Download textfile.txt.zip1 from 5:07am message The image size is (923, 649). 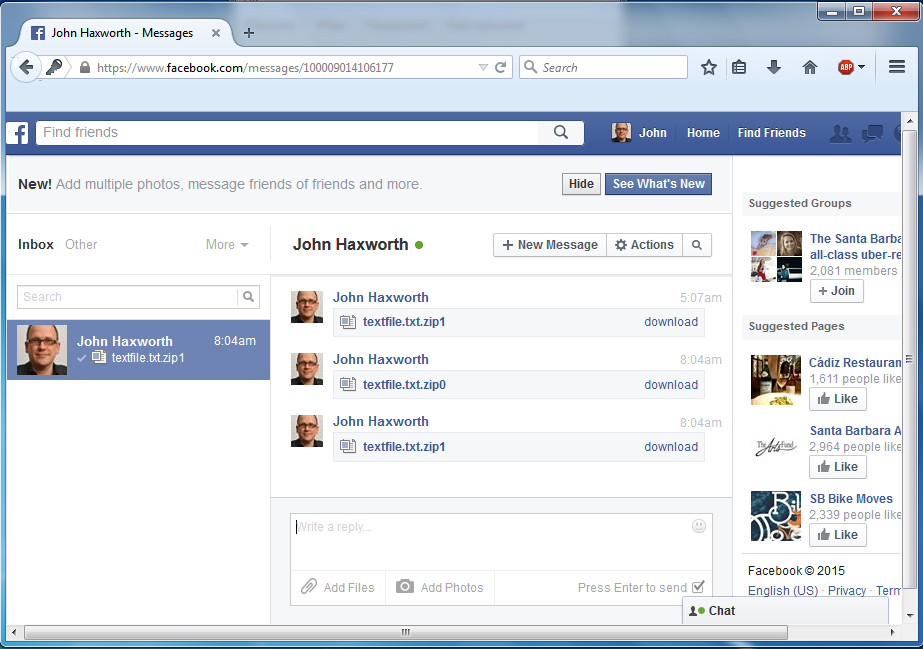pyautogui.click(x=671, y=322)
